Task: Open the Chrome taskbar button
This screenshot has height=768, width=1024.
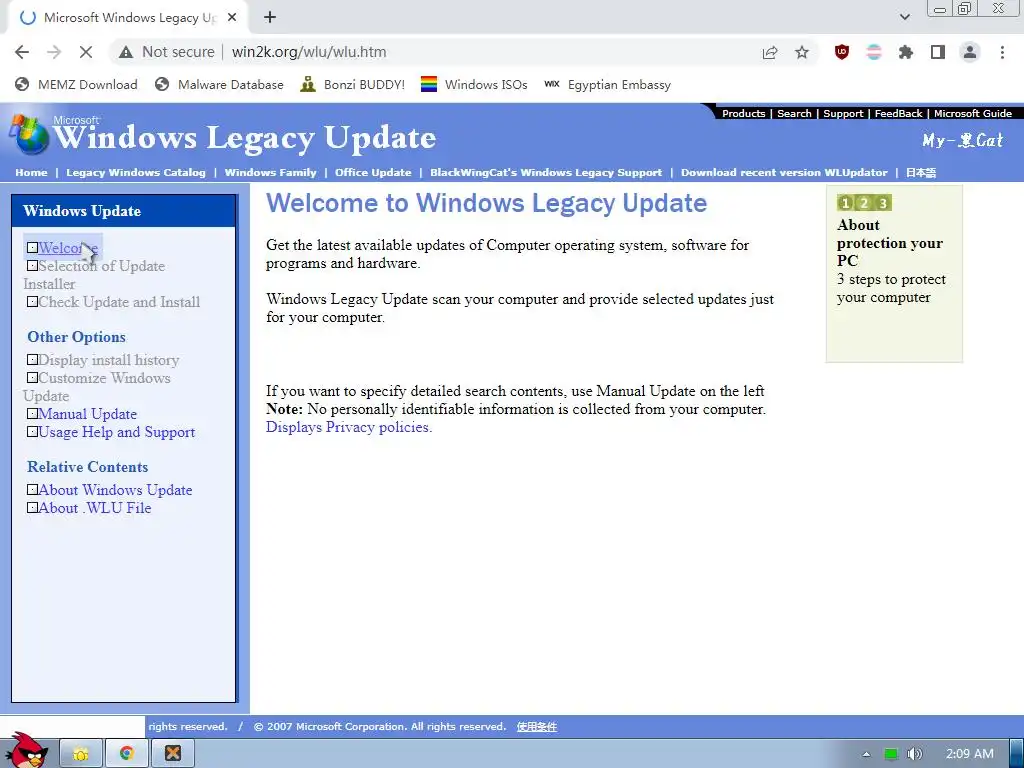Action: 127,754
